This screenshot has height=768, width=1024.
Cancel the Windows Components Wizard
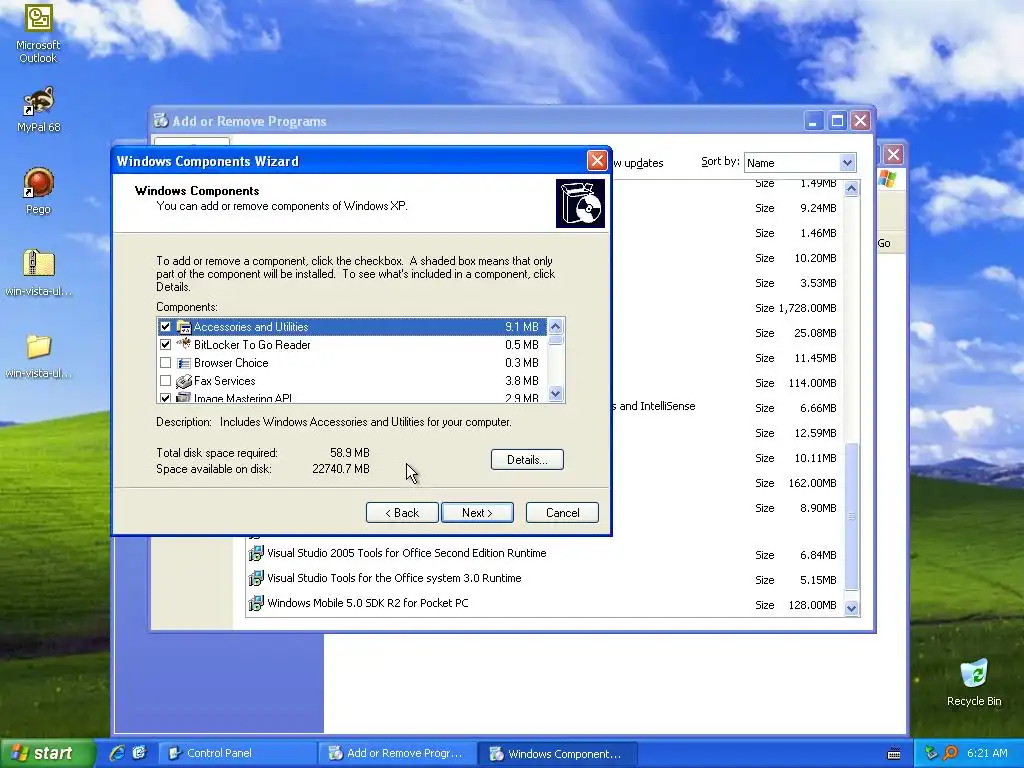coord(562,513)
